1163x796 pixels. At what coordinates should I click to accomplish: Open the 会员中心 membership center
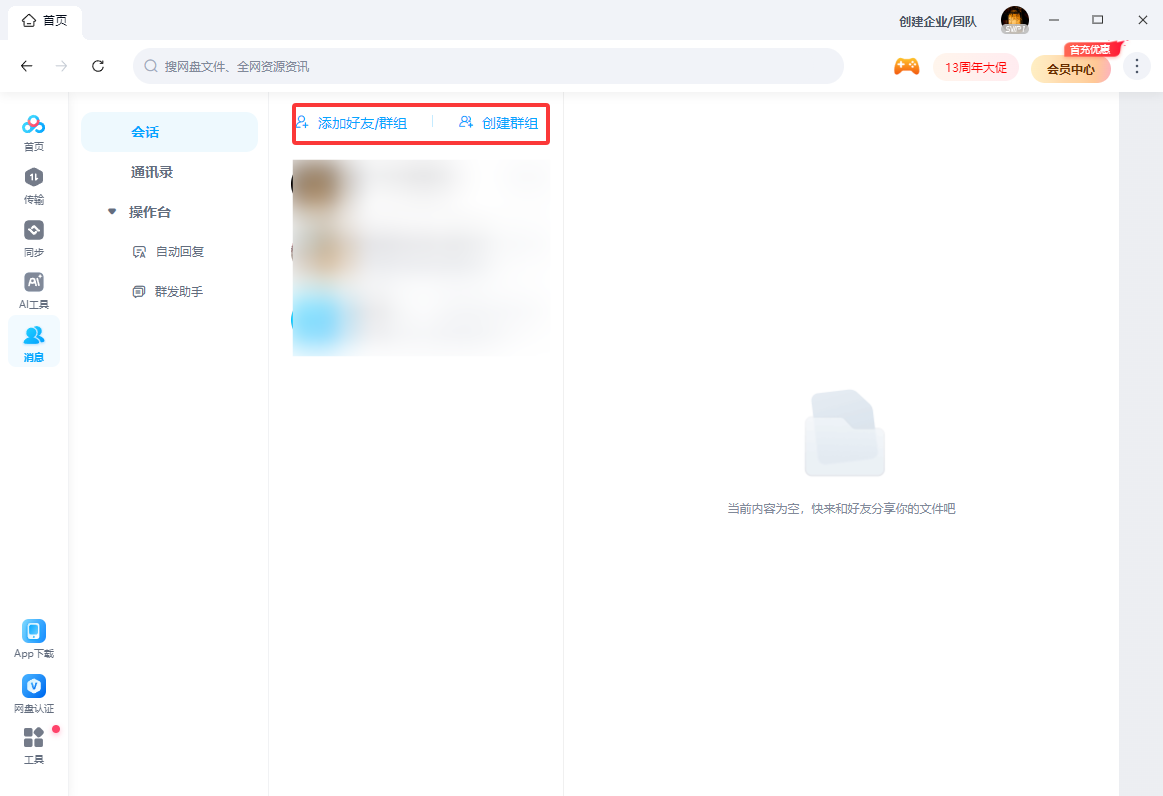(x=1070, y=69)
